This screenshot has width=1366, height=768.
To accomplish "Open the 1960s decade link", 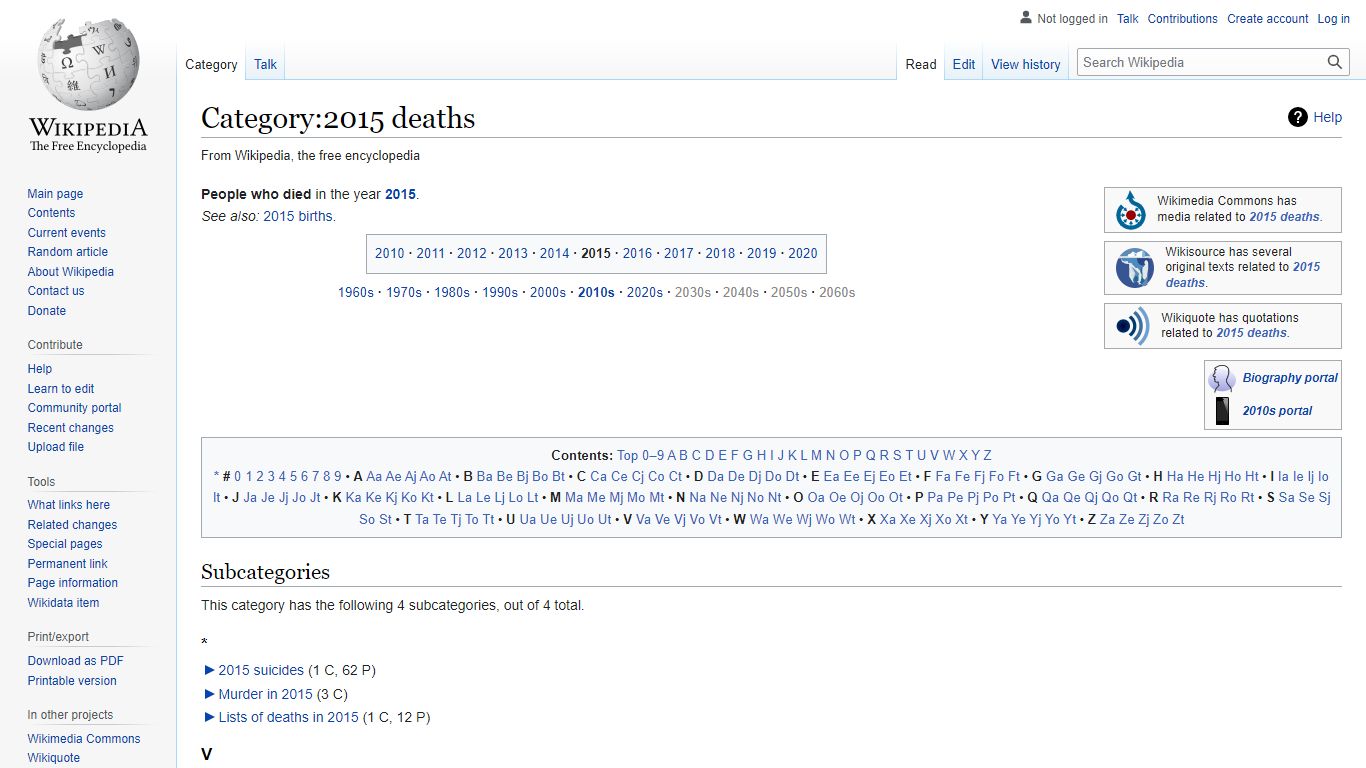I will pyautogui.click(x=356, y=293).
